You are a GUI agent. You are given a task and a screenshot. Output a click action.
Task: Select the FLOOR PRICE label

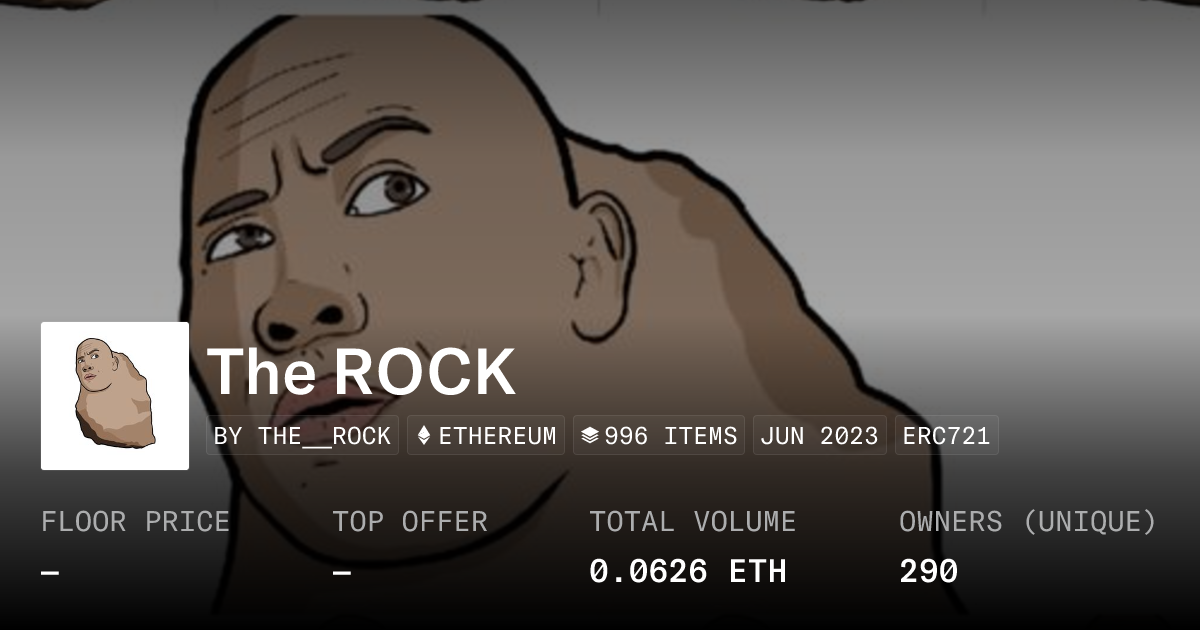point(135,522)
